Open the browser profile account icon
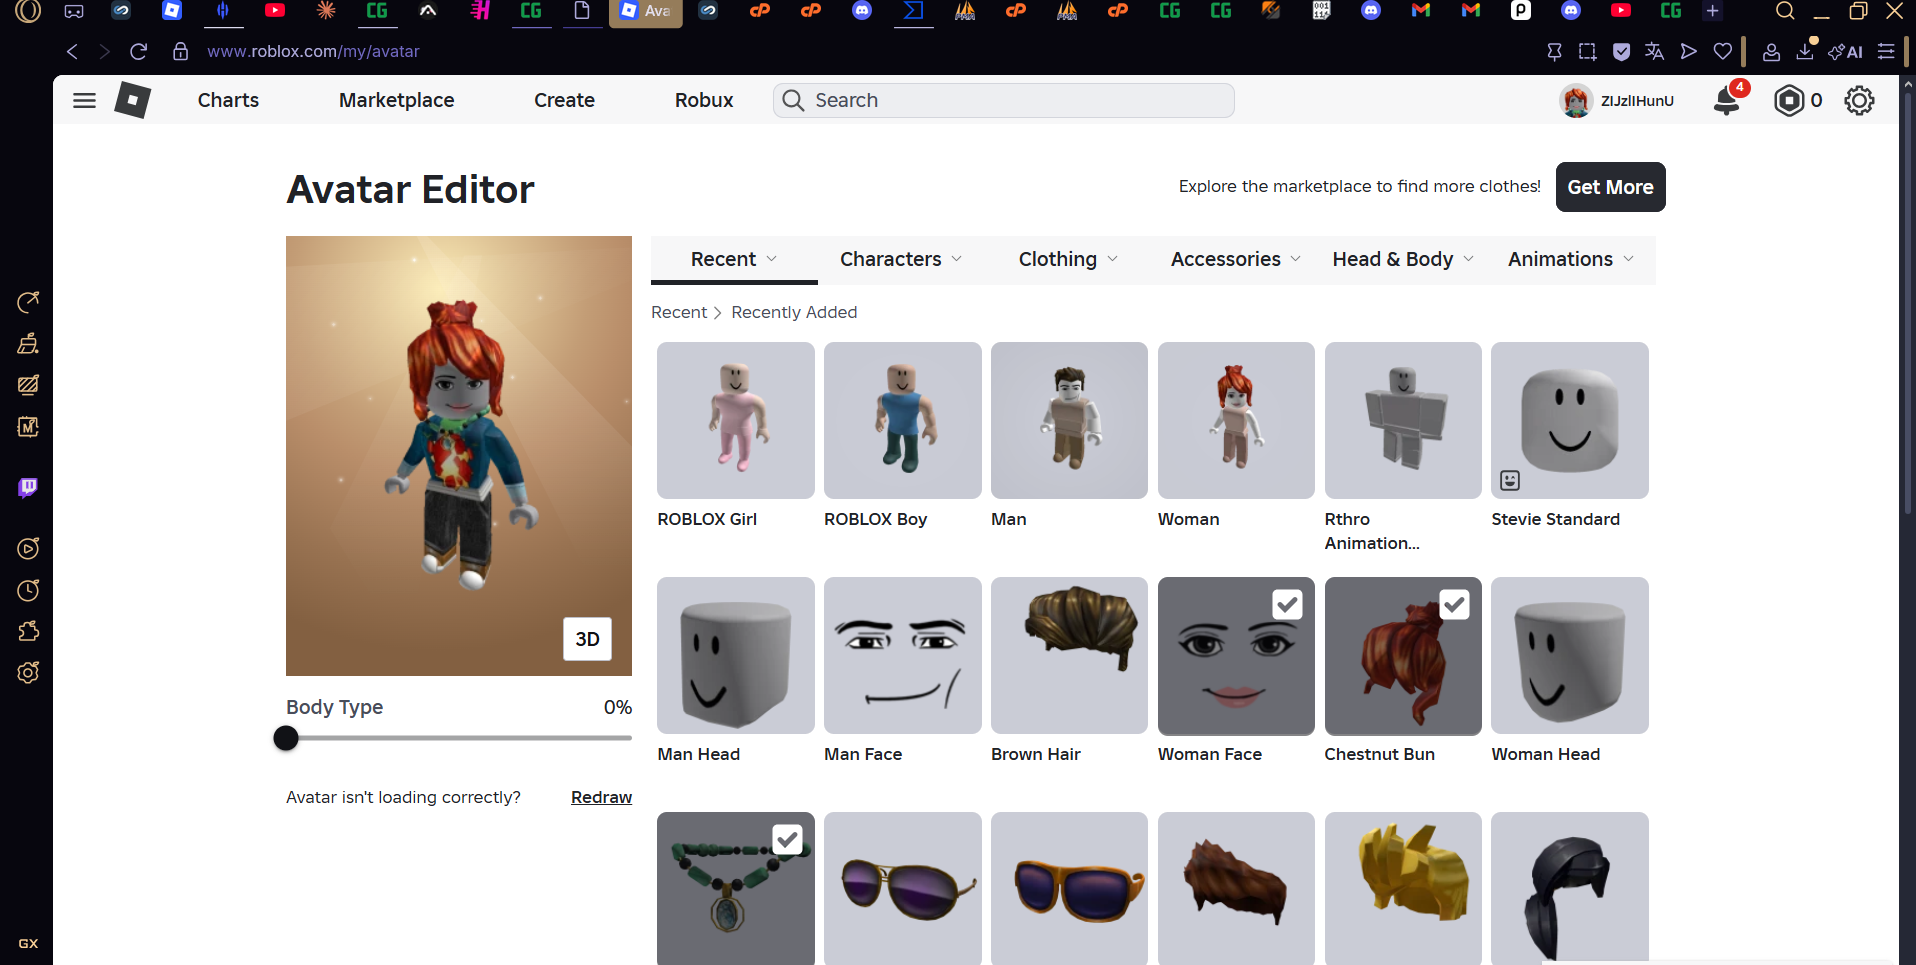Viewport: 1916px width, 965px height. pyautogui.click(x=1771, y=52)
